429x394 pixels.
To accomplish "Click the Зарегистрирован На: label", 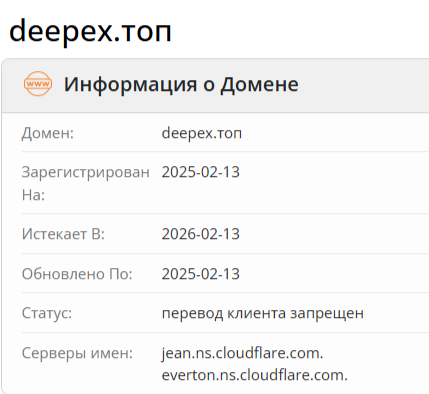I will pyautogui.click(x=86, y=183).
